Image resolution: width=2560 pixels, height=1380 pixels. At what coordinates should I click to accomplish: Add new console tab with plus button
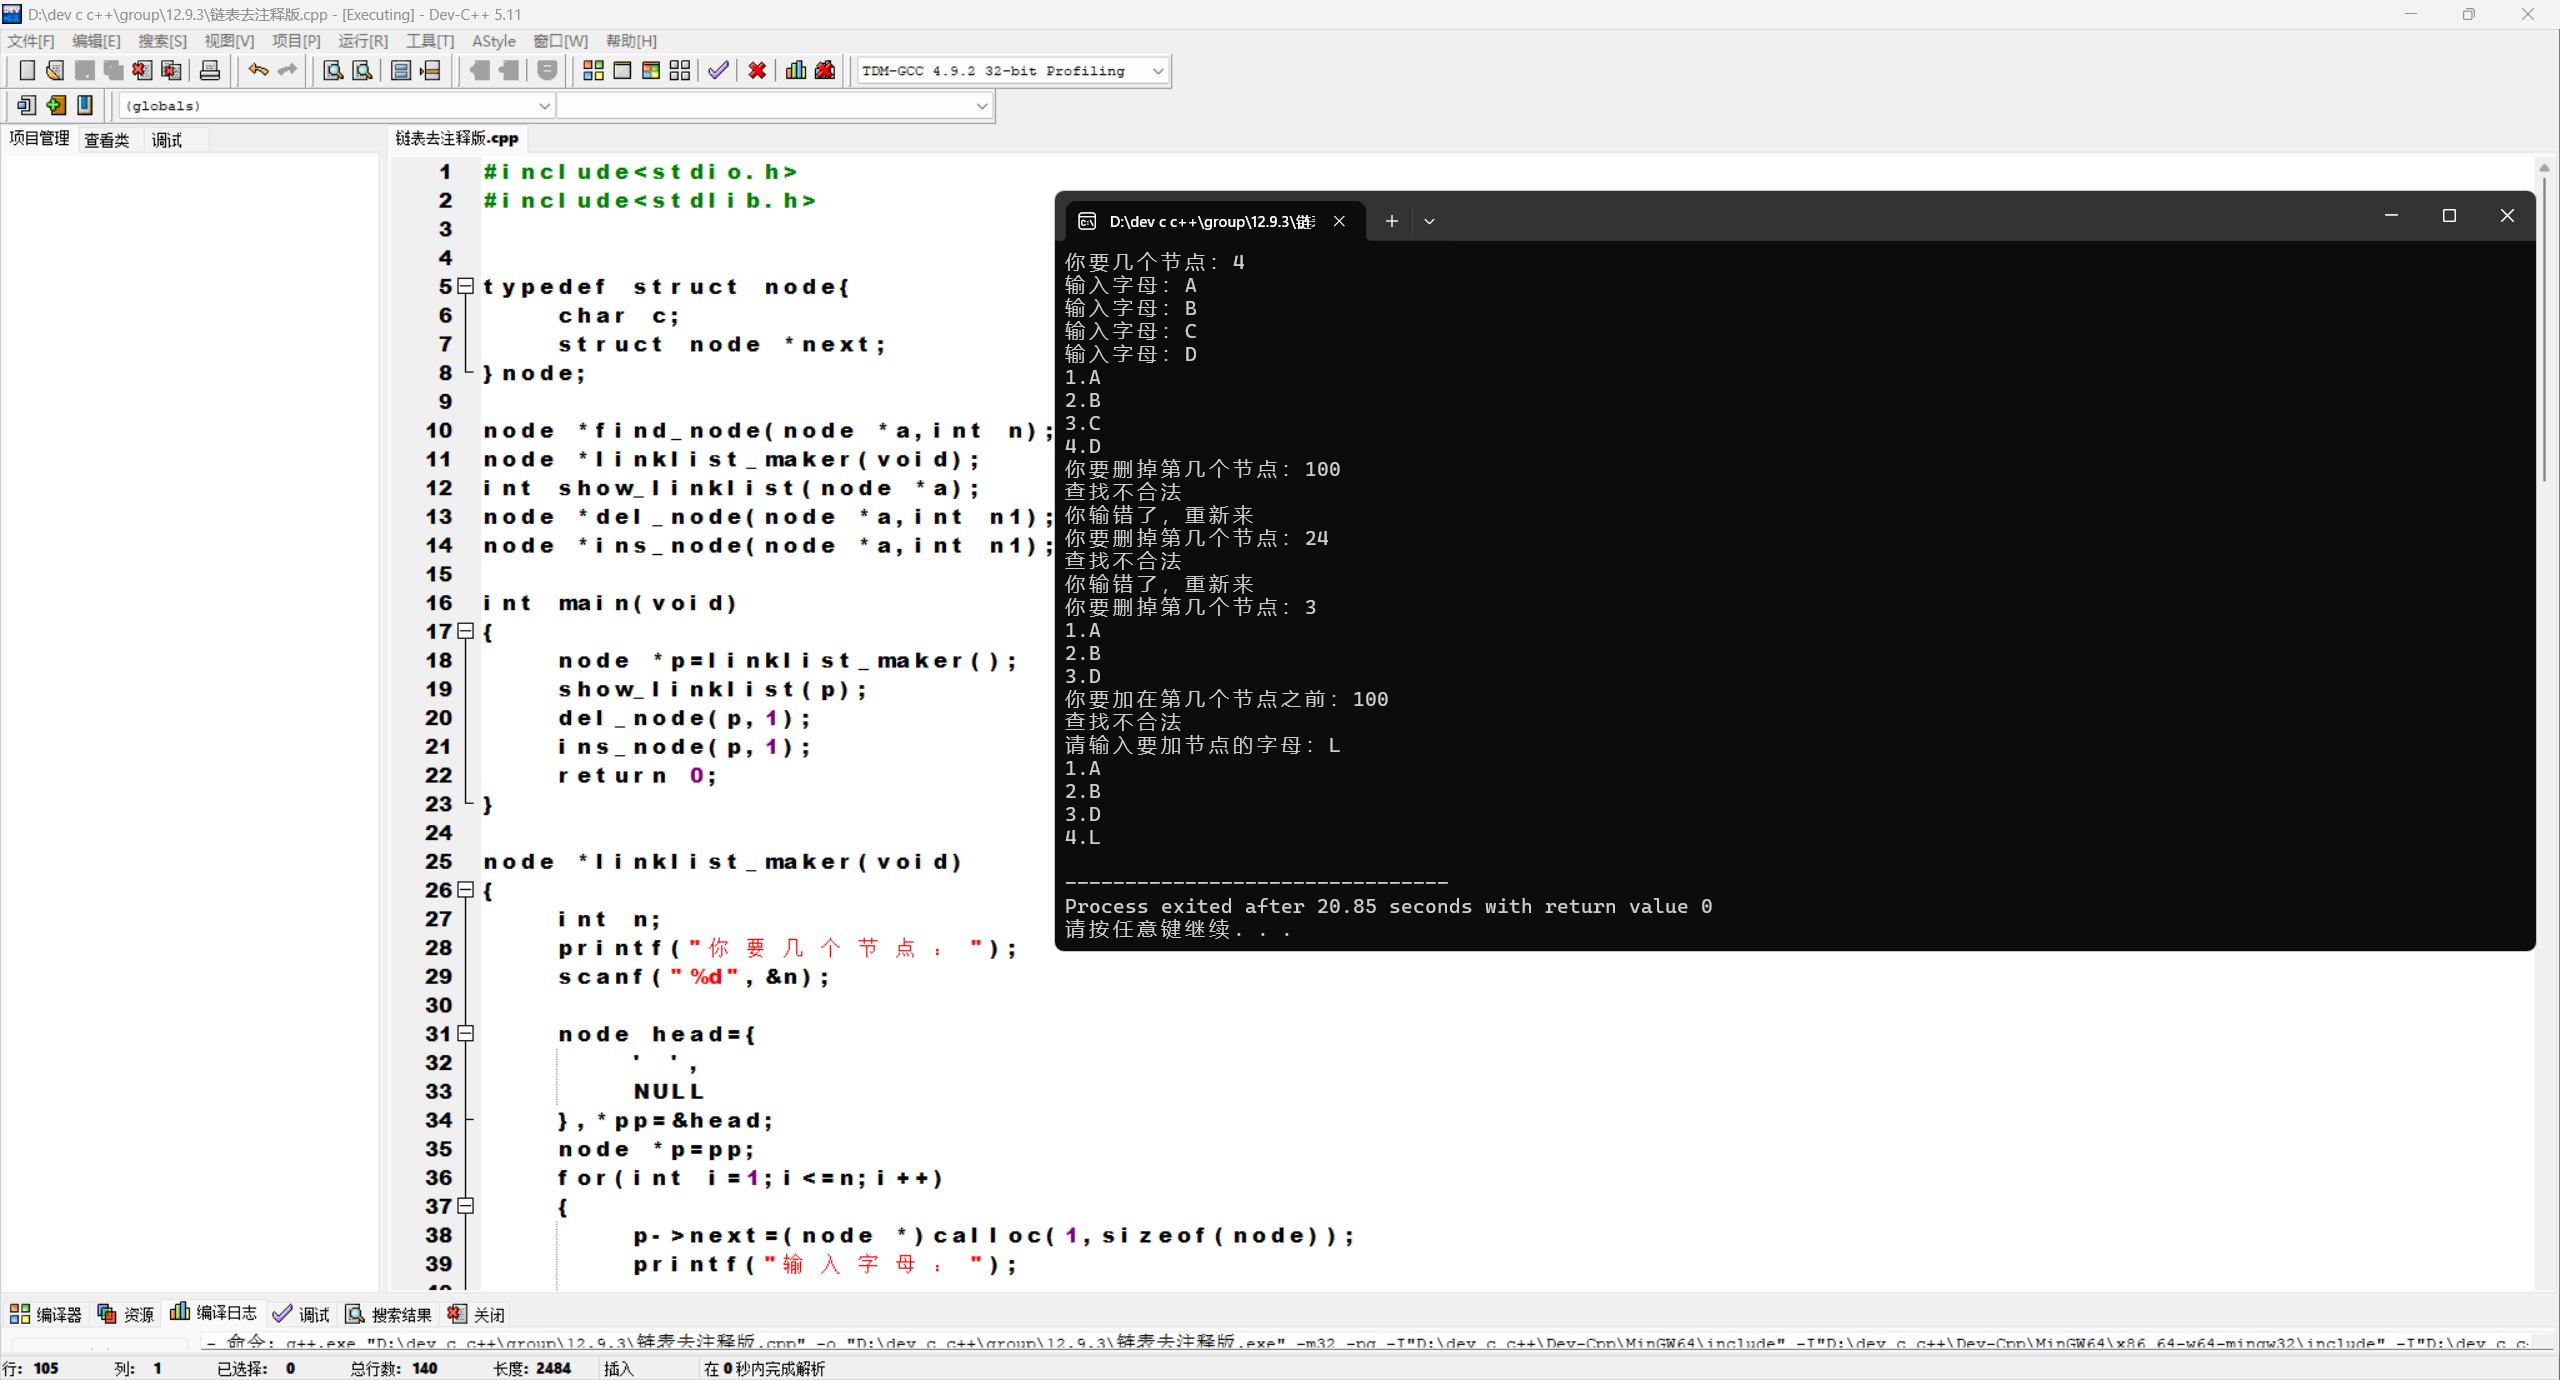[1391, 221]
